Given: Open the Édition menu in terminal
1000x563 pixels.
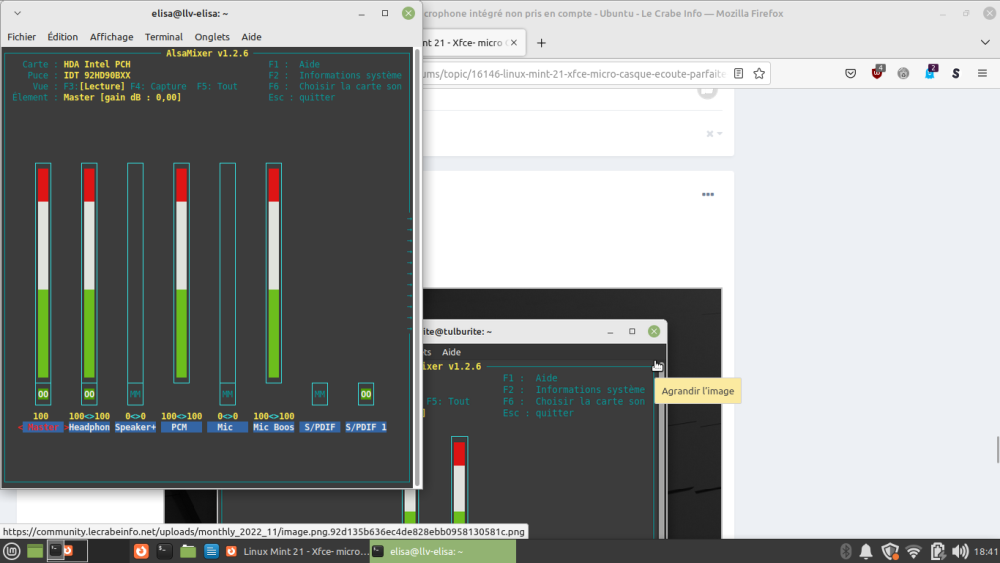Looking at the screenshot, I should point(62,37).
